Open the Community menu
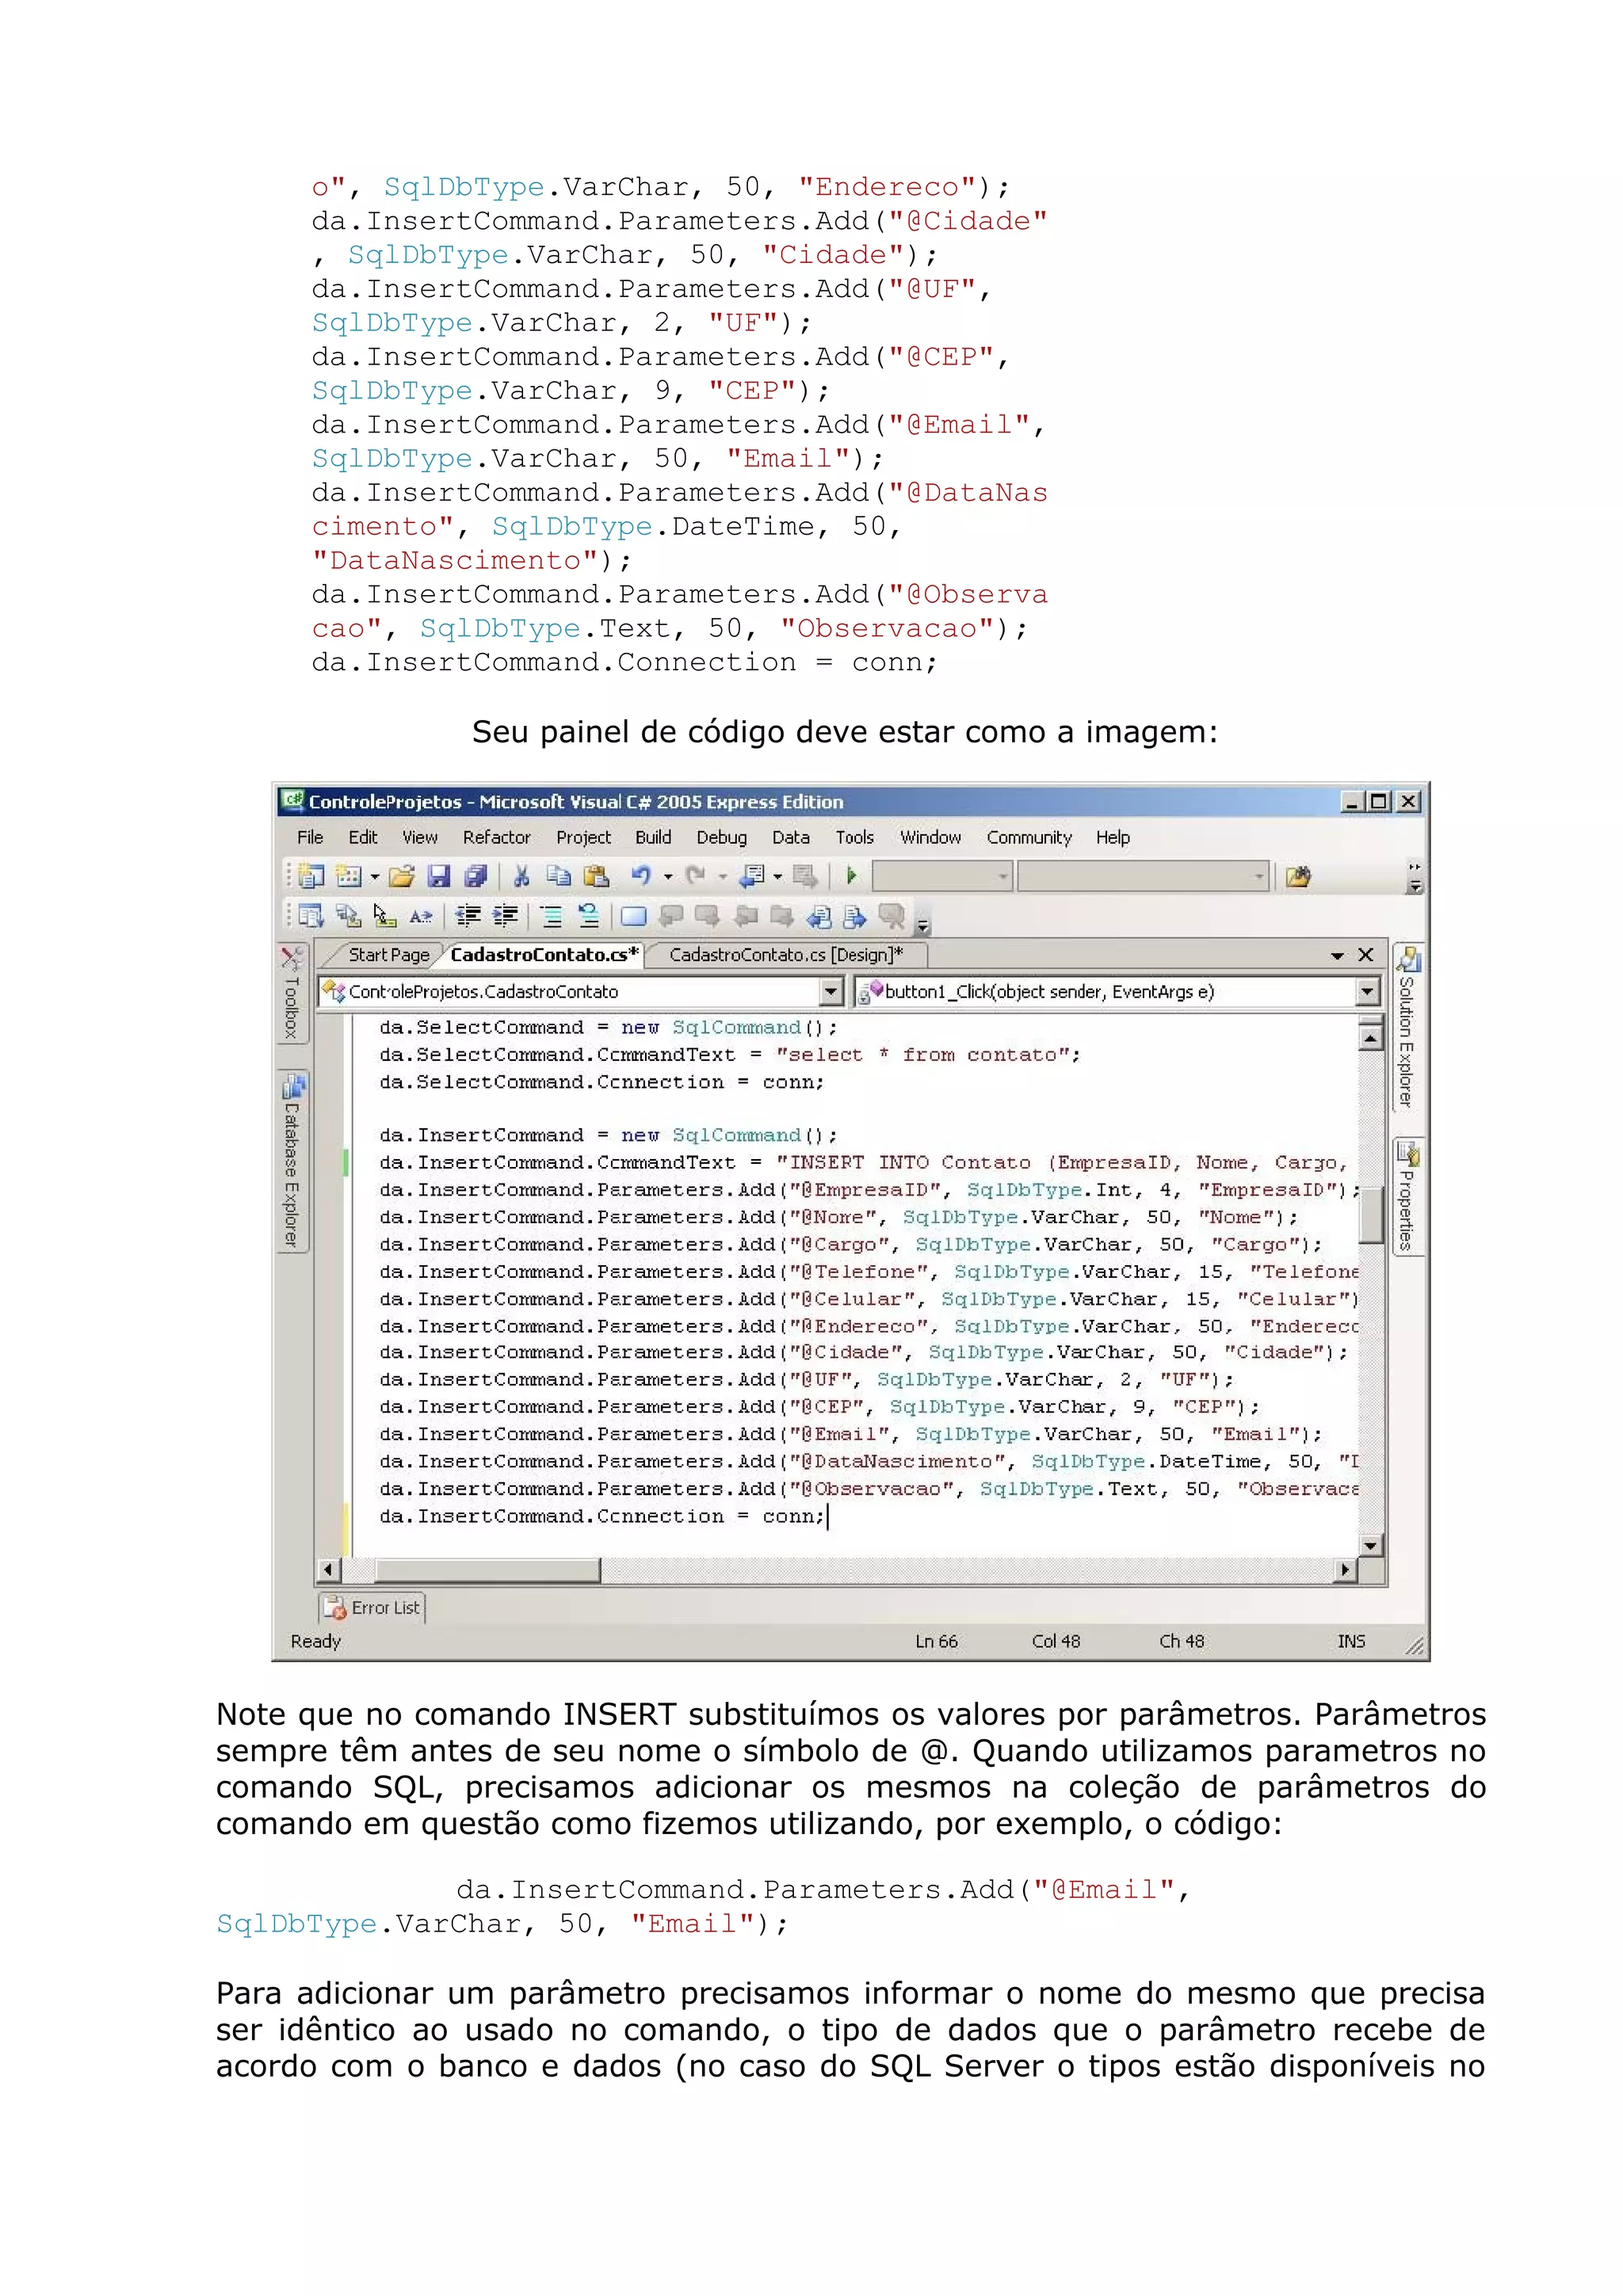 pyautogui.click(x=1029, y=838)
